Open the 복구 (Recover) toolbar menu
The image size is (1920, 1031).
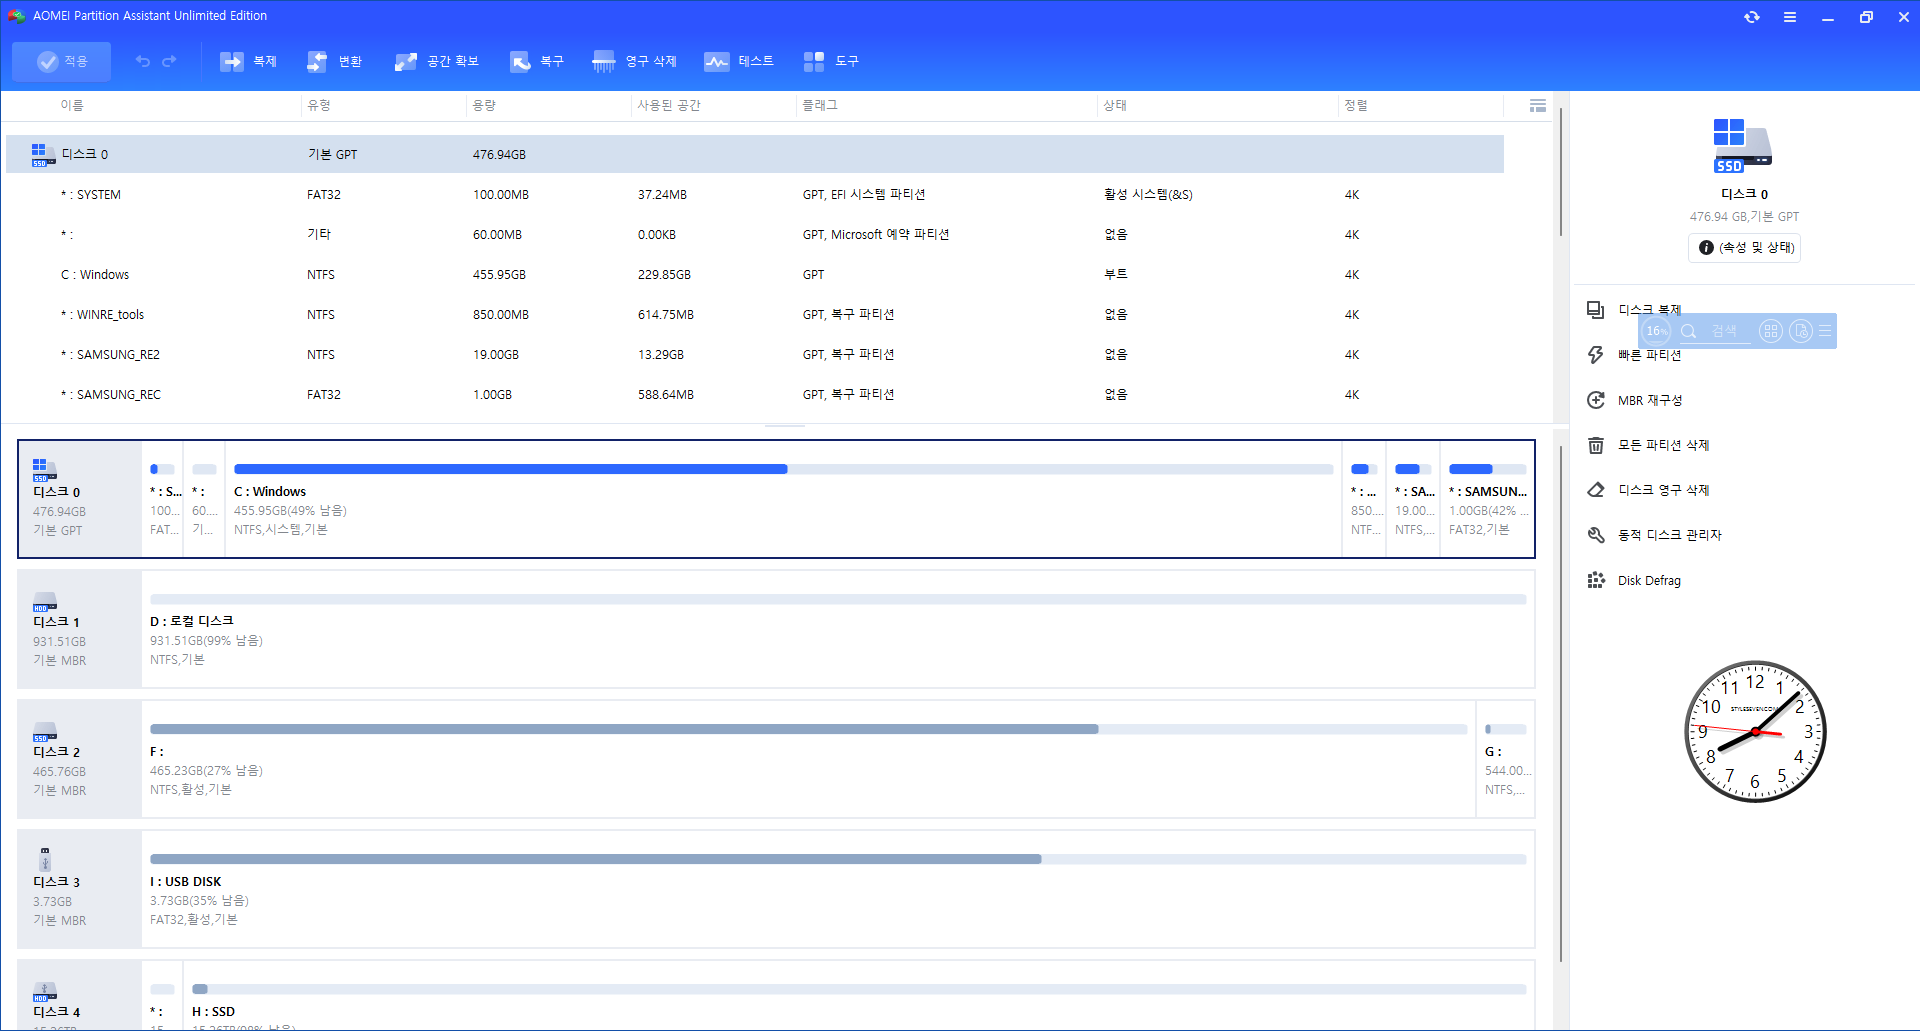point(537,61)
